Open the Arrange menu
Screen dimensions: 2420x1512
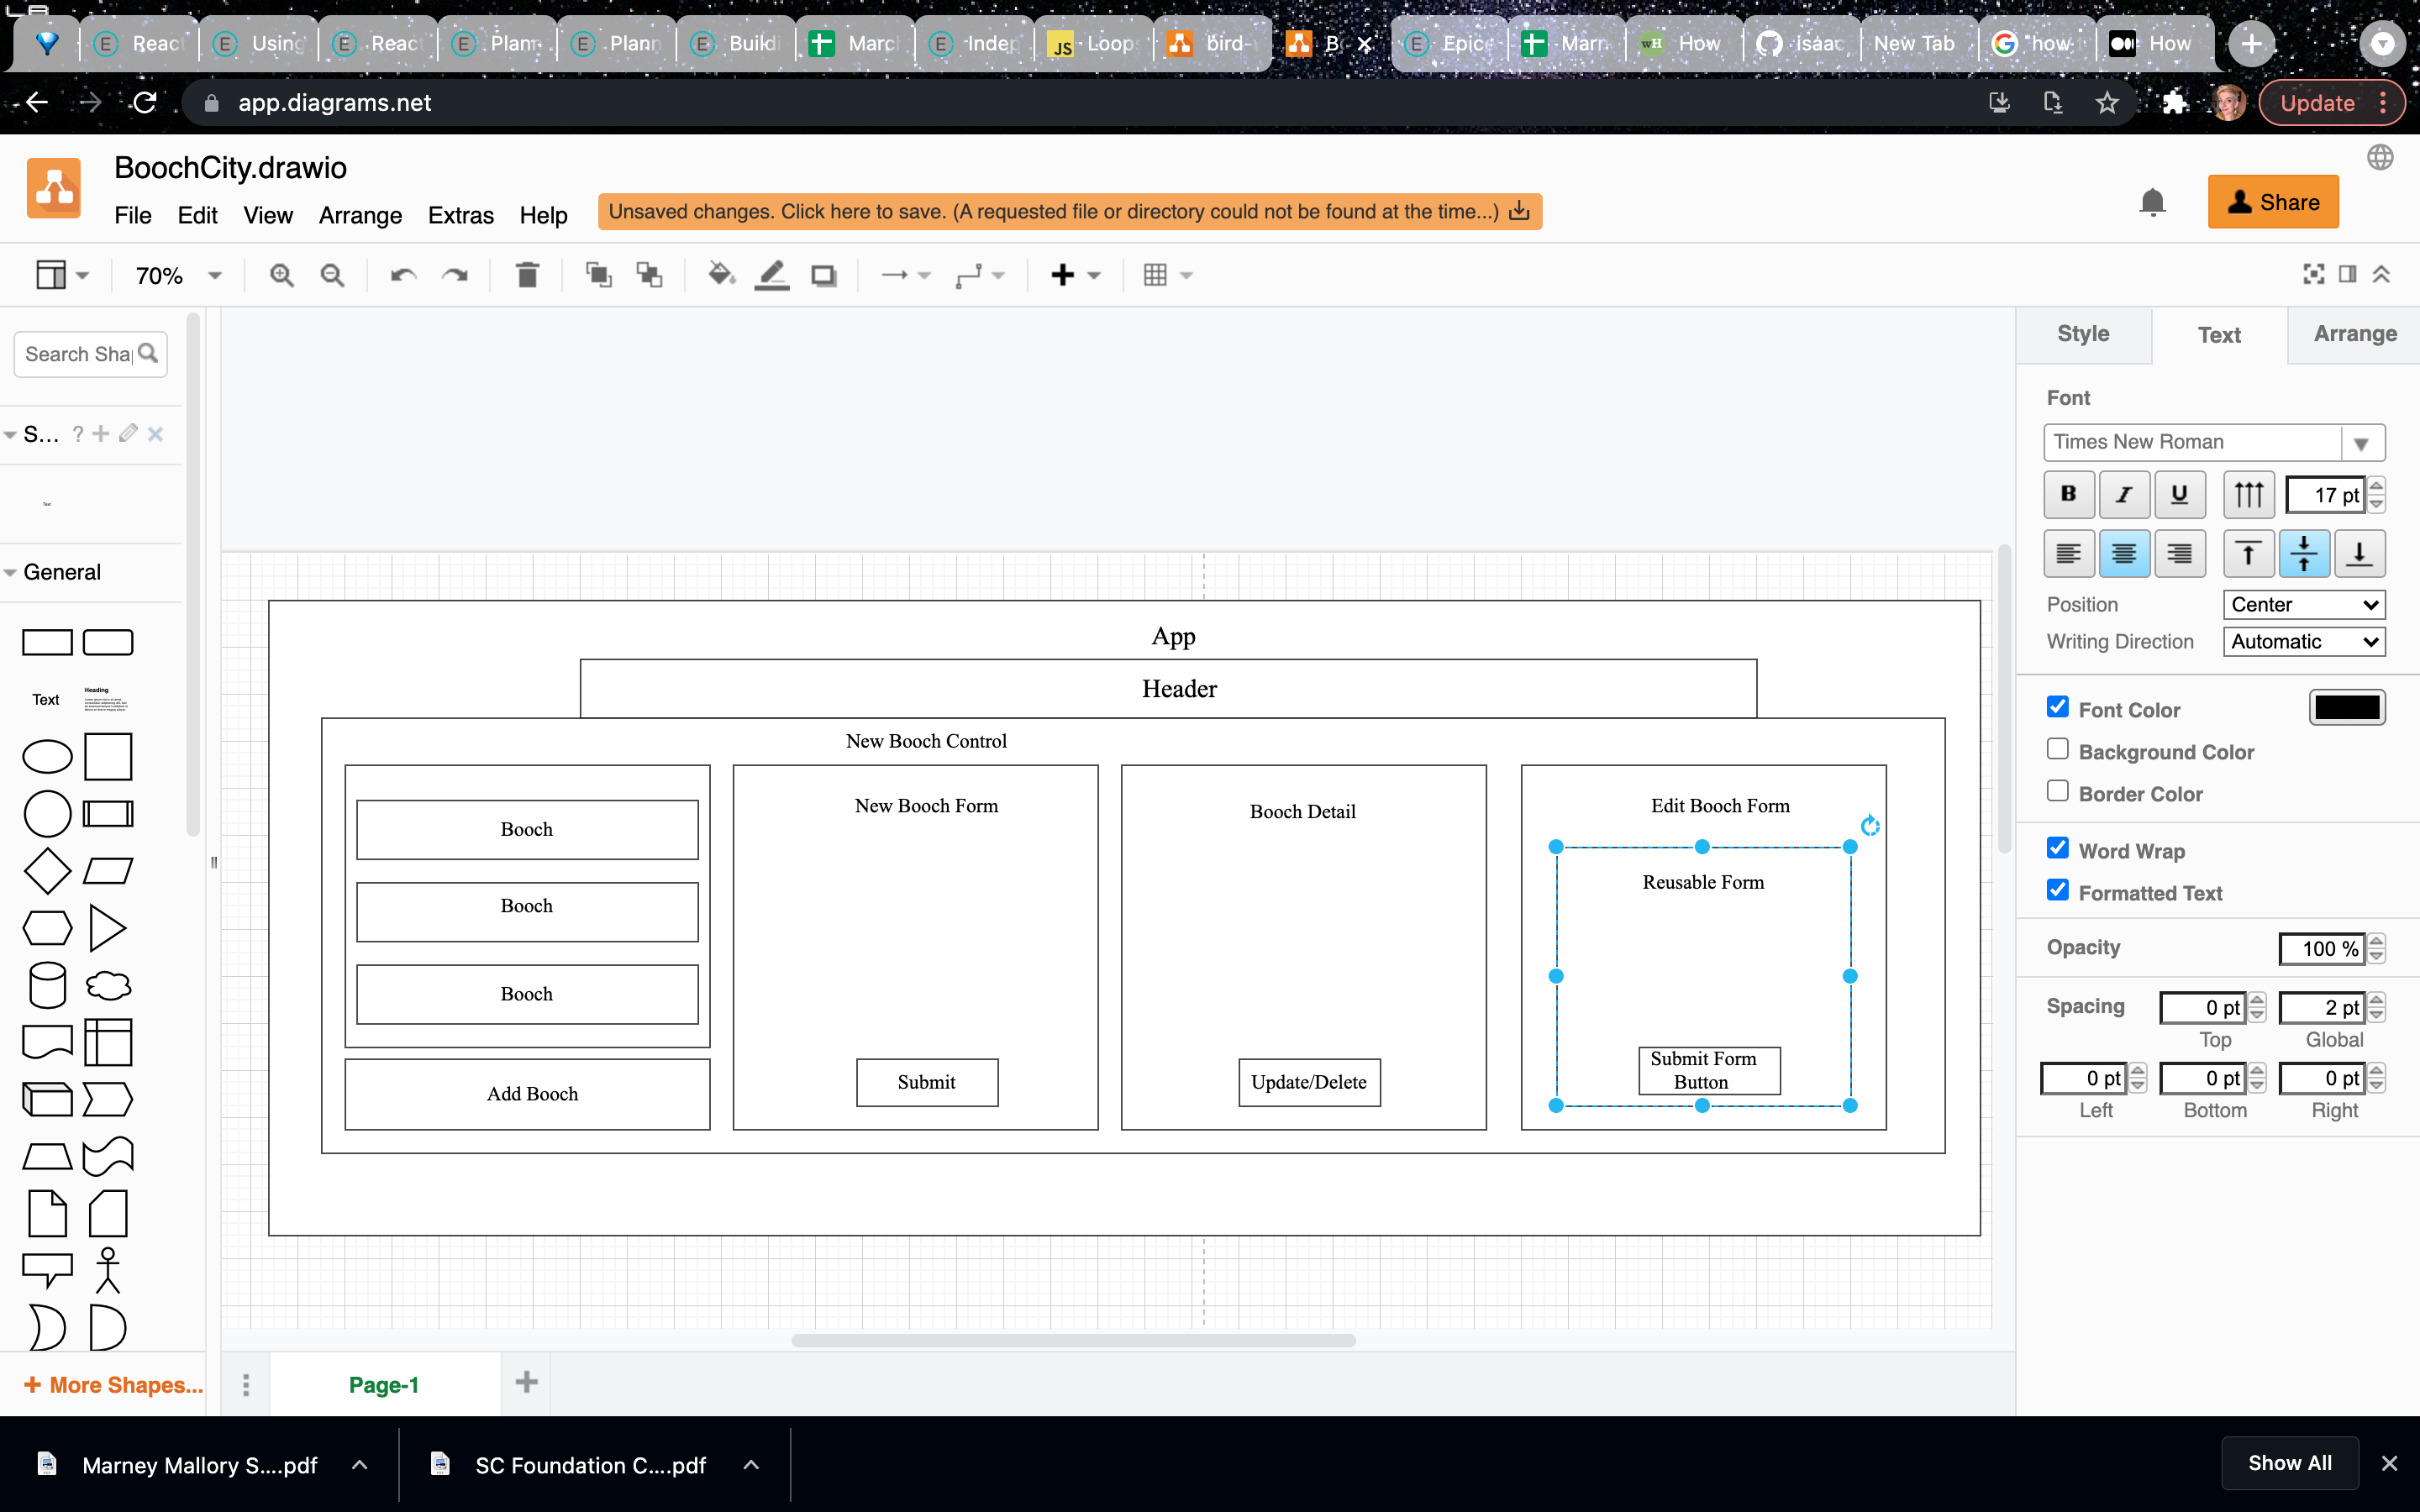pos(360,215)
